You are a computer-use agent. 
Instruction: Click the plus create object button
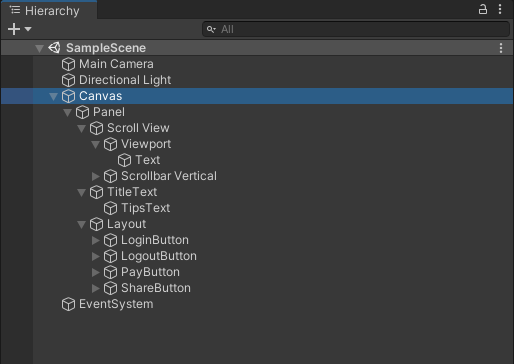(14, 29)
